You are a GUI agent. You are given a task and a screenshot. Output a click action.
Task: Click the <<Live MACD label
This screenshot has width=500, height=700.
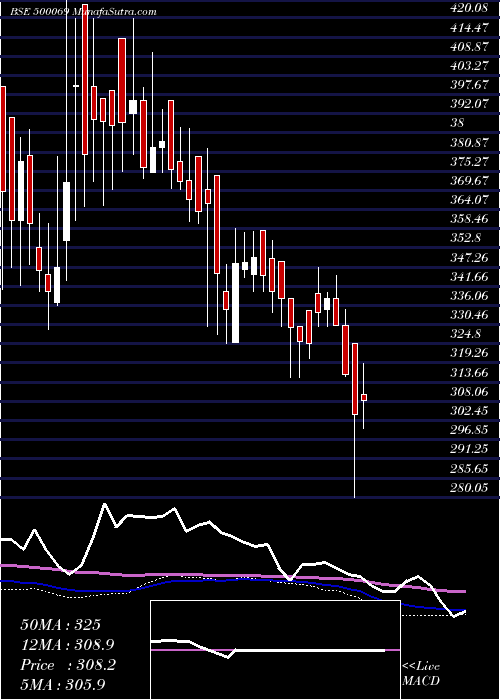point(421,674)
